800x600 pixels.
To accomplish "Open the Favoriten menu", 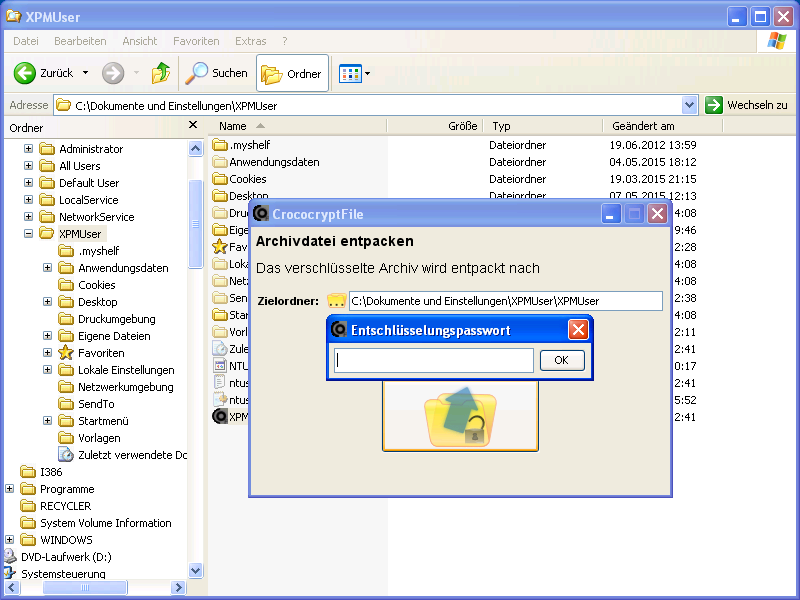I will coord(196,41).
